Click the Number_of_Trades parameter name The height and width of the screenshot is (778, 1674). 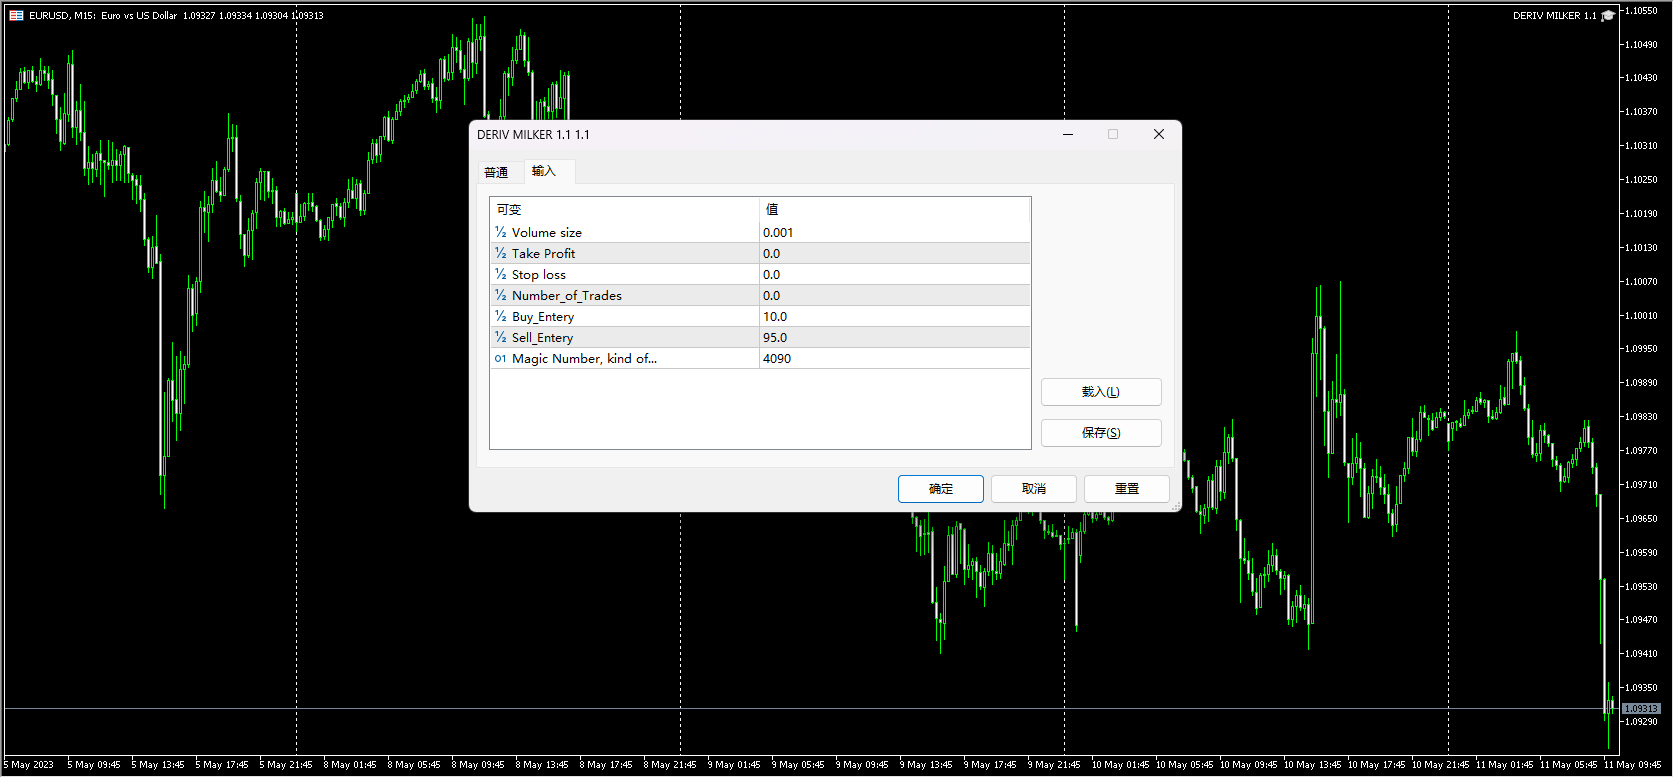pyautogui.click(x=567, y=295)
